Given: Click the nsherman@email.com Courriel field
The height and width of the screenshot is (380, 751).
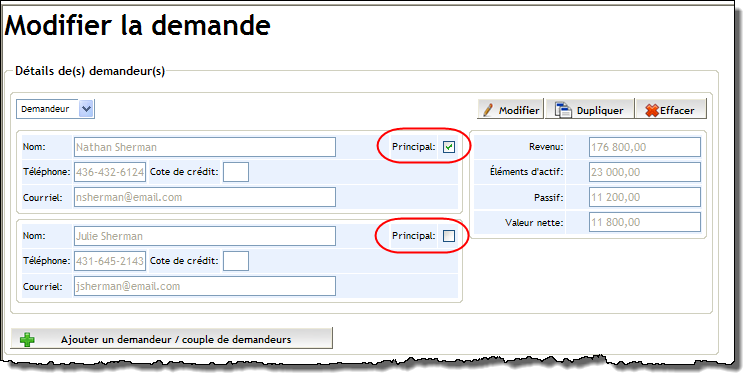Looking at the screenshot, I should tap(205, 197).
